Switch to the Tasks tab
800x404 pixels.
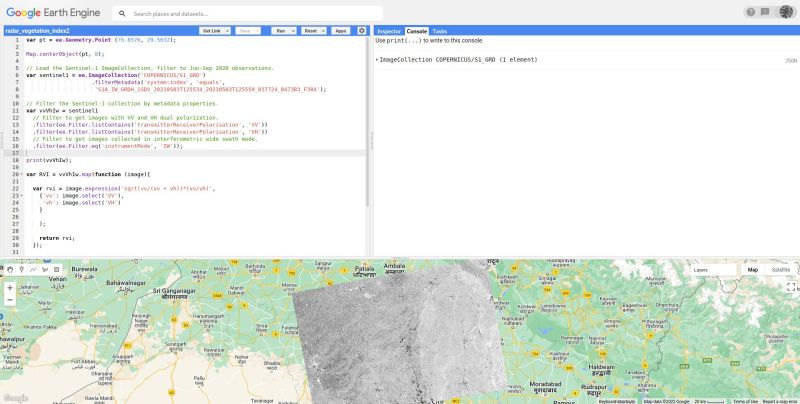[x=439, y=31]
